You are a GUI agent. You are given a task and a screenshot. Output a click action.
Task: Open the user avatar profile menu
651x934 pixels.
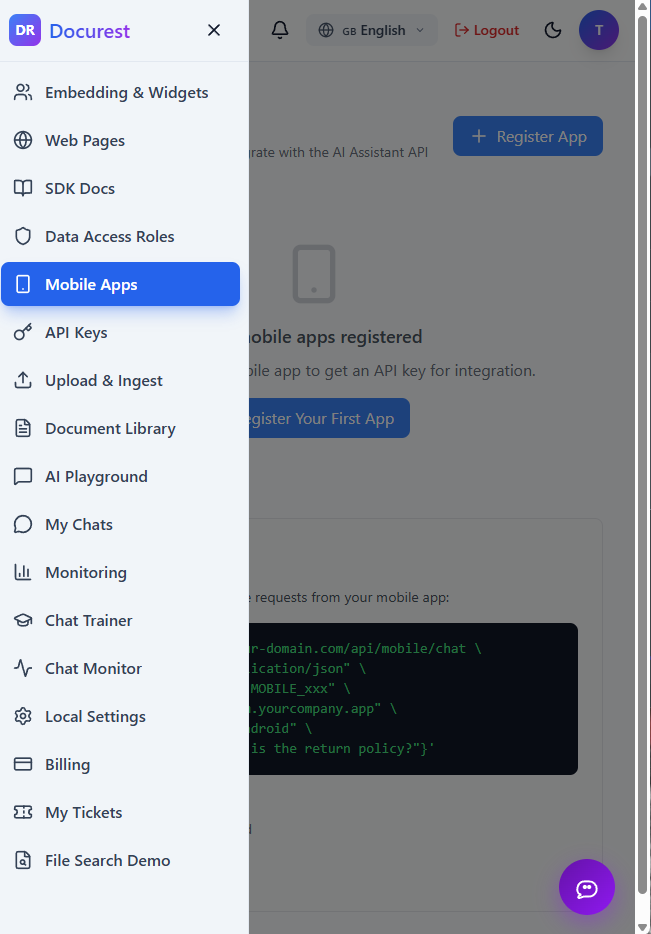tap(598, 30)
